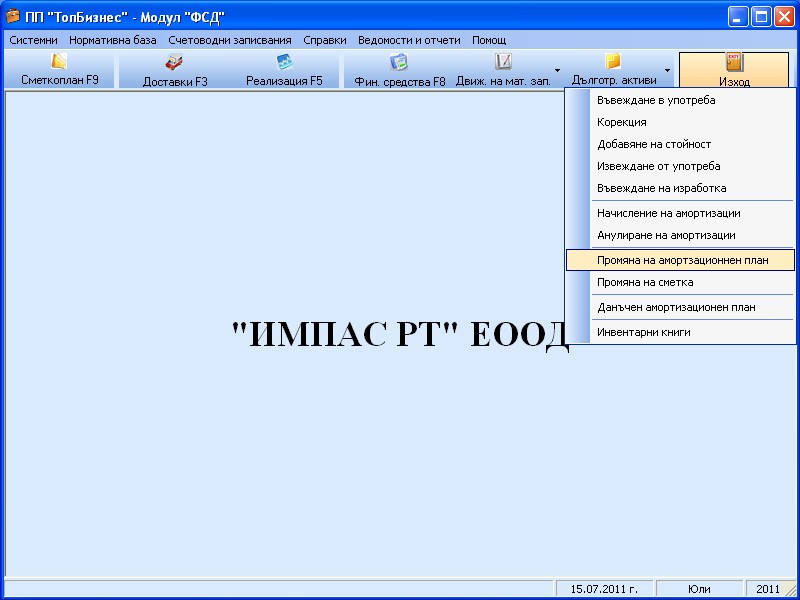Click highlighted Промяна на амортзационнен план

(x=681, y=260)
